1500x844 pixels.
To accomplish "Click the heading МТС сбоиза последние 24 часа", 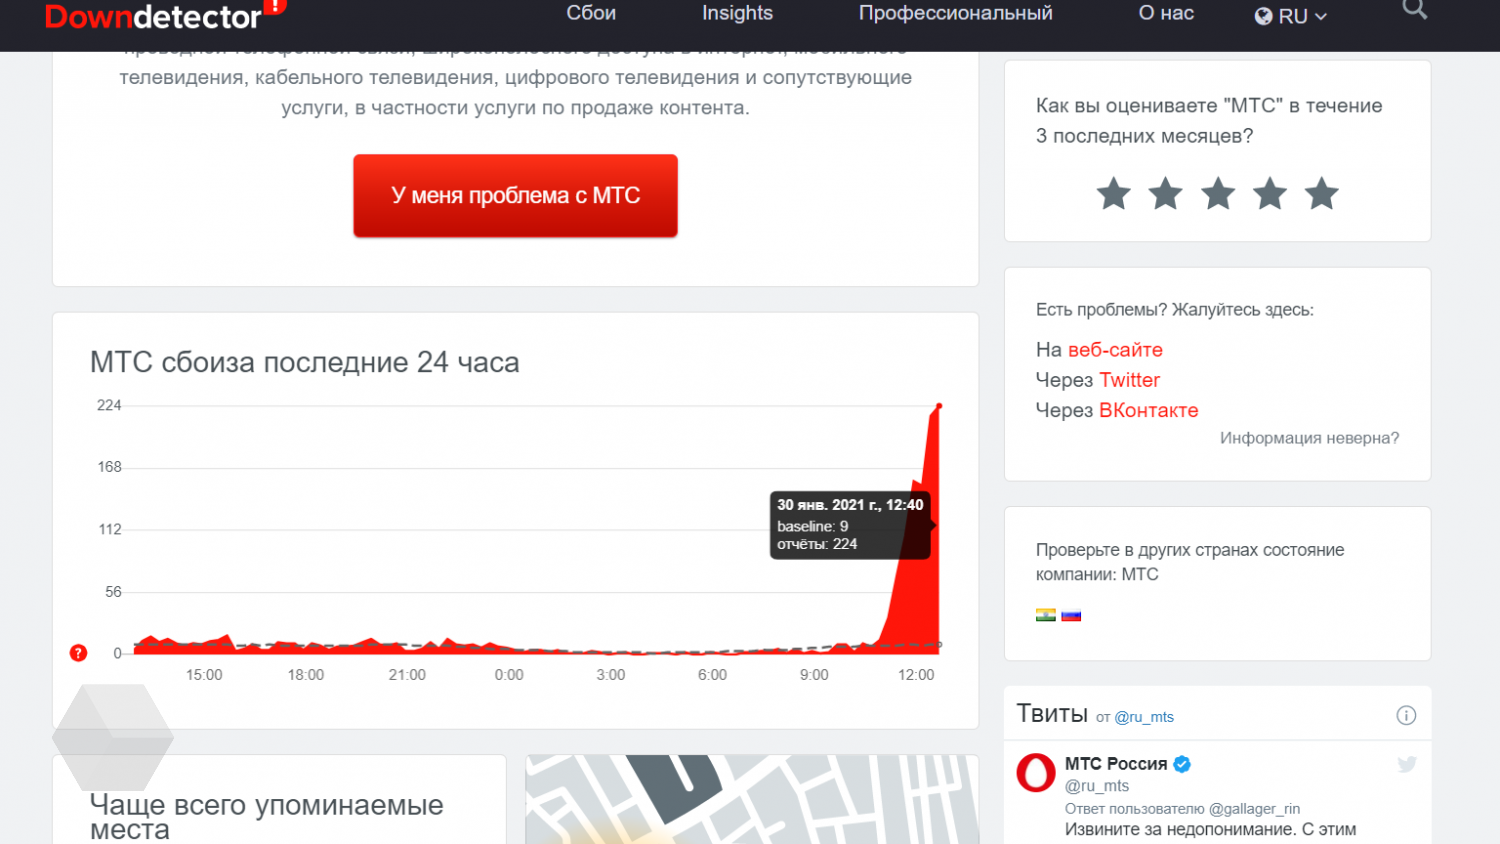I will pos(305,362).
